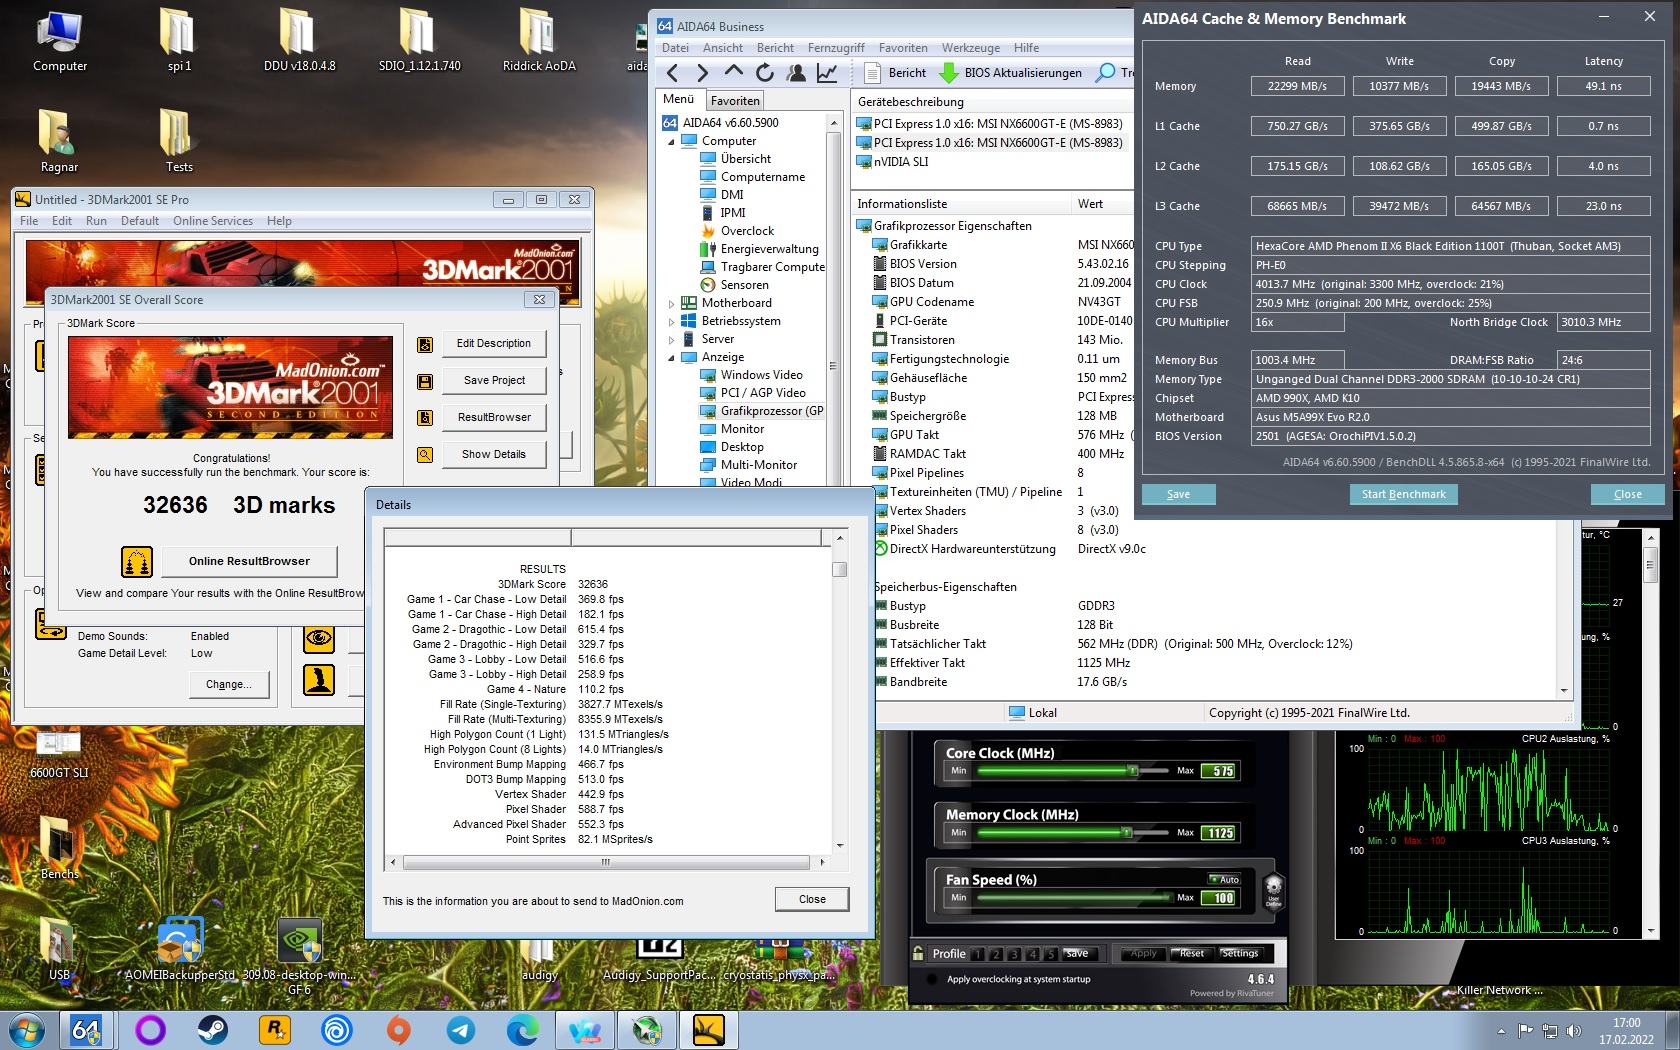Image resolution: width=1680 pixels, height=1050 pixels.
Task: Save the Cache & Memory Benchmark result
Action: pyautogui.click(x=1178, y=494)
